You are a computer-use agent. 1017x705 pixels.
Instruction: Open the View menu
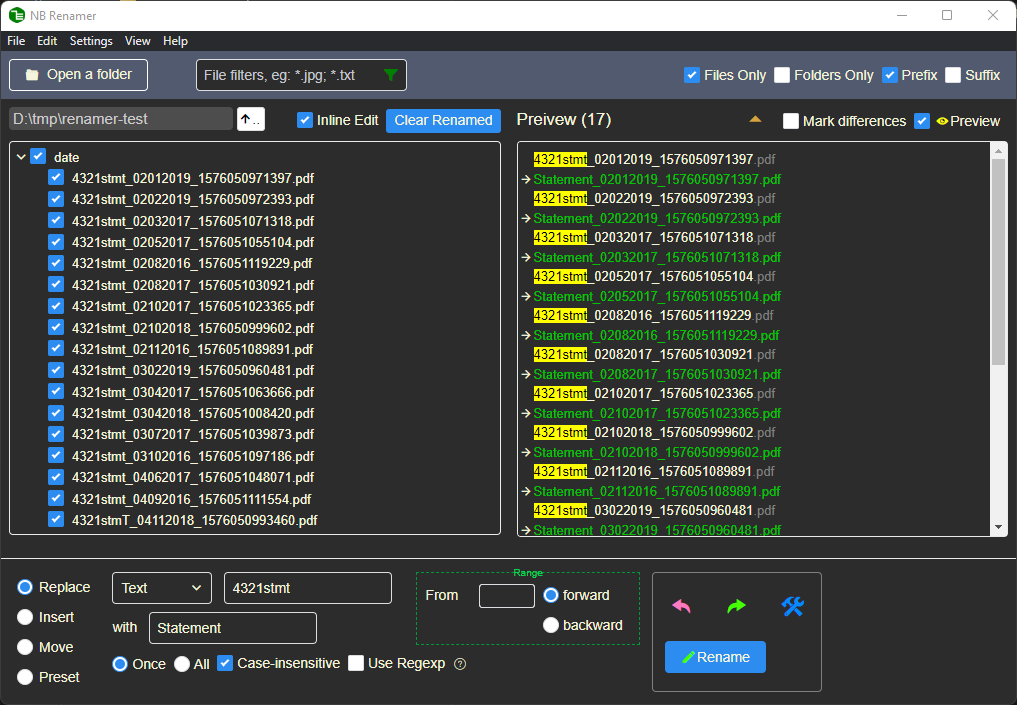(138, 41)
